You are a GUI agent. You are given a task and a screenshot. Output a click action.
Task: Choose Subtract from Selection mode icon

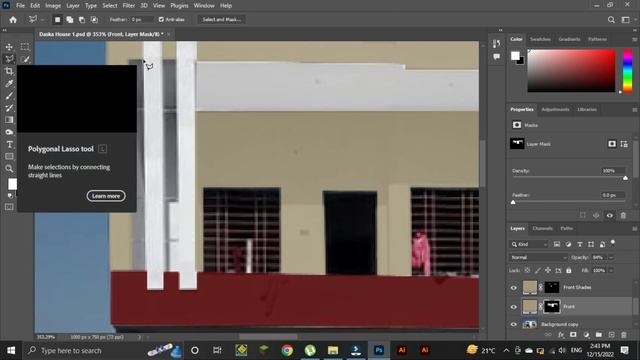[82, 20]
